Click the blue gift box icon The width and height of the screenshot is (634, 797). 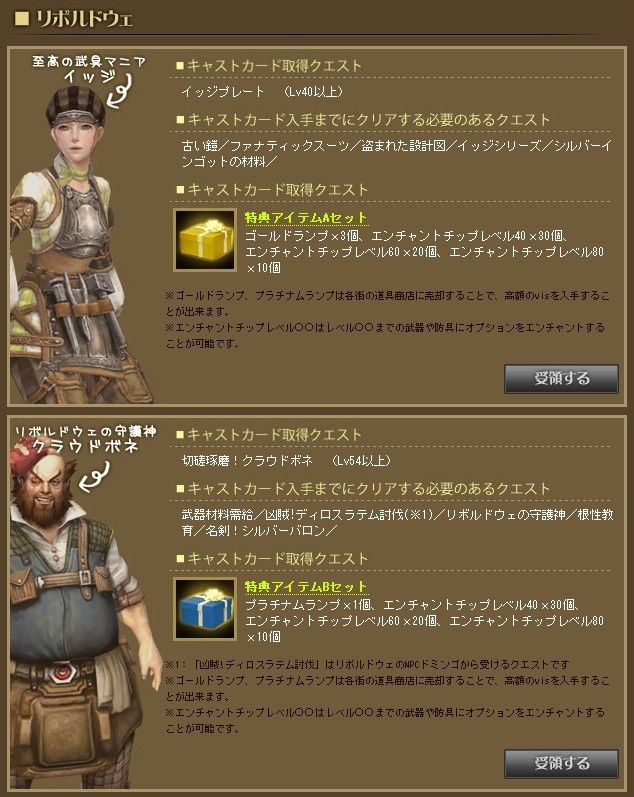(205, 608)
